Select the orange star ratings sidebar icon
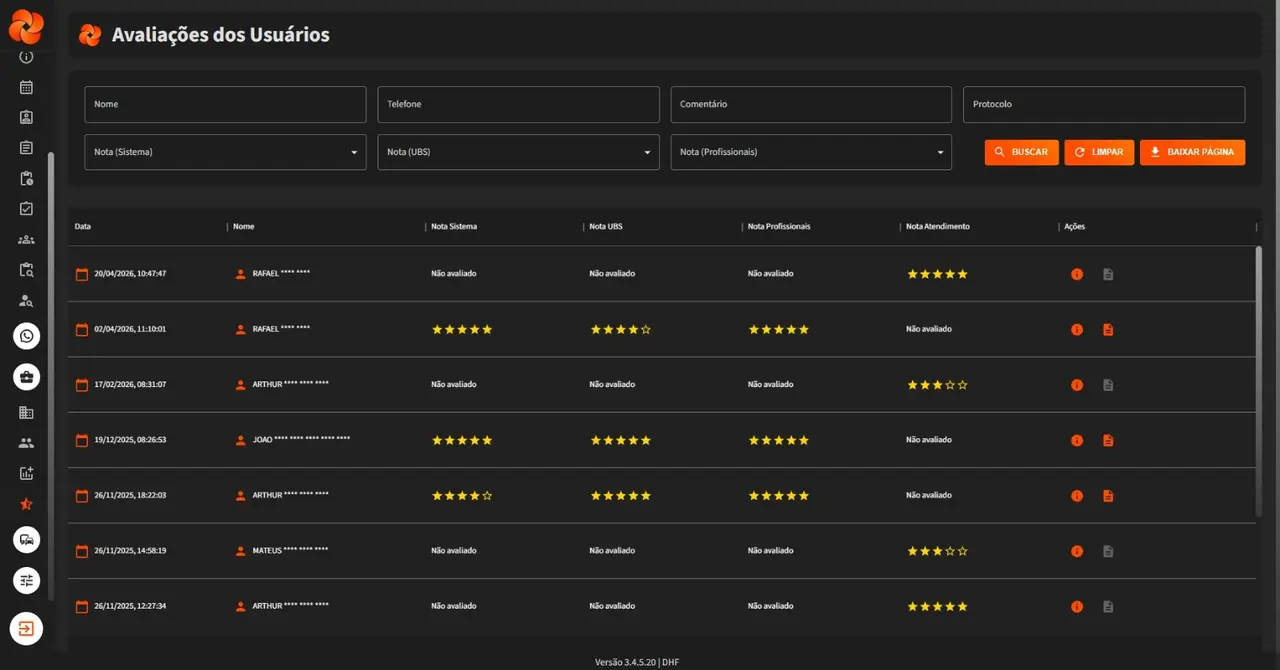The height and width of the screenshot is (670, 1280). (x=26, y=504)
